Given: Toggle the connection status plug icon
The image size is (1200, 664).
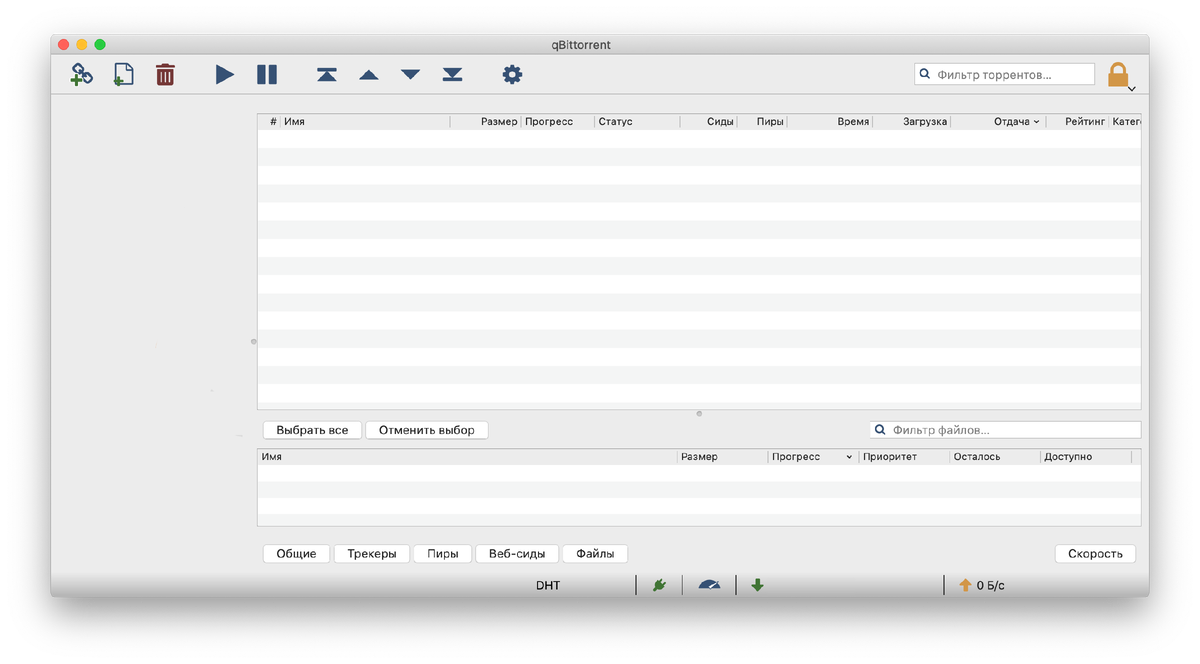Looking at the screenshot, I should tap(660, 585).
